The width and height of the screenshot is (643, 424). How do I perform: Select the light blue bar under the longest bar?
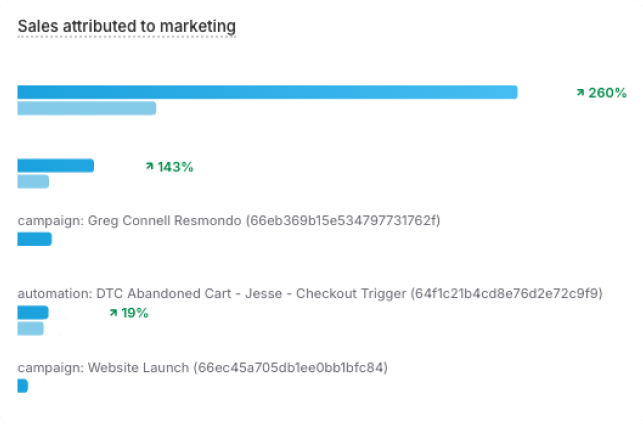pyautogui.click(x=86, y=108)
